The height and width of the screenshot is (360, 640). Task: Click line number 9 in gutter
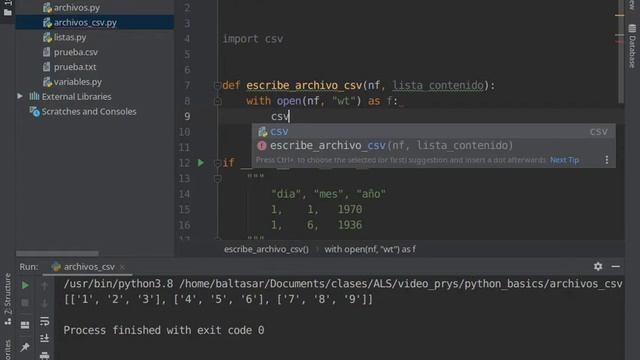point(187,117)
